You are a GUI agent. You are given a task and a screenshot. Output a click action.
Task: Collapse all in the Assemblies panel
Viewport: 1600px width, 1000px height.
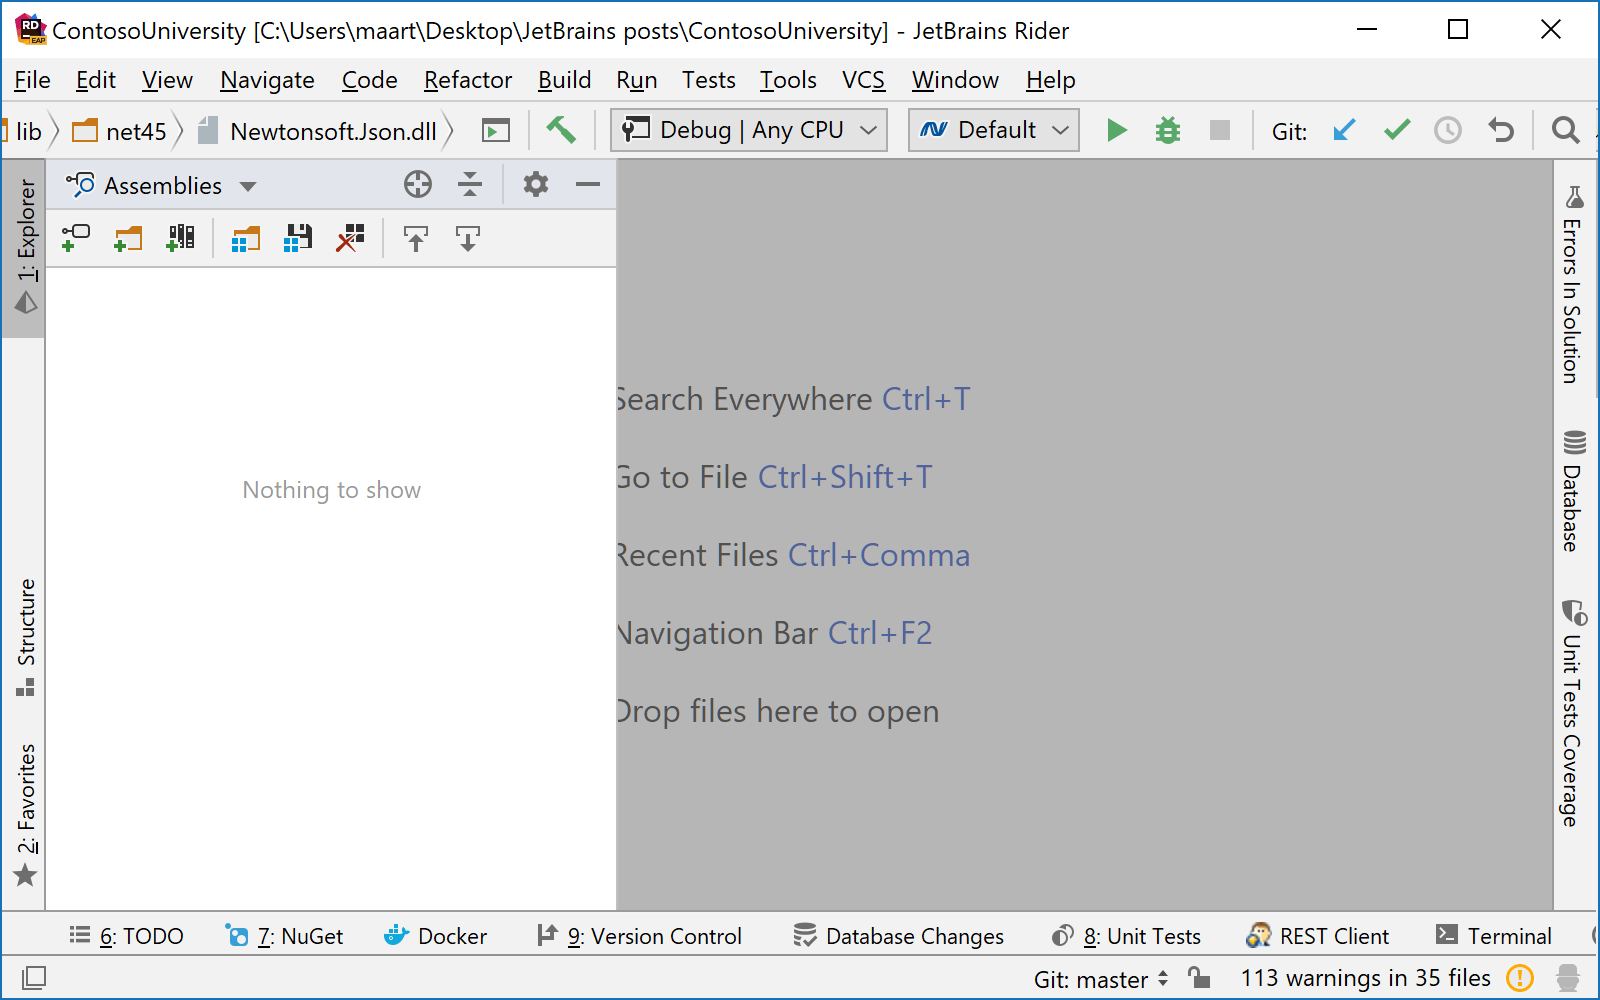point(470,184)
